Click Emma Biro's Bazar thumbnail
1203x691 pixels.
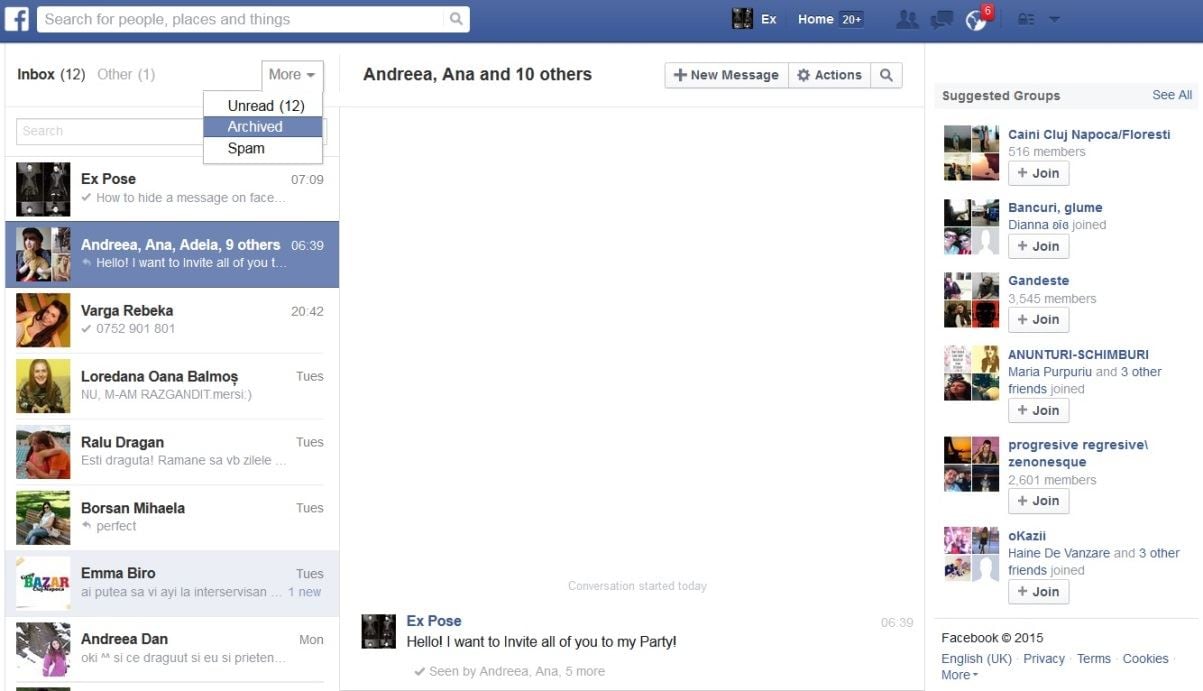(x=43, y=583)
